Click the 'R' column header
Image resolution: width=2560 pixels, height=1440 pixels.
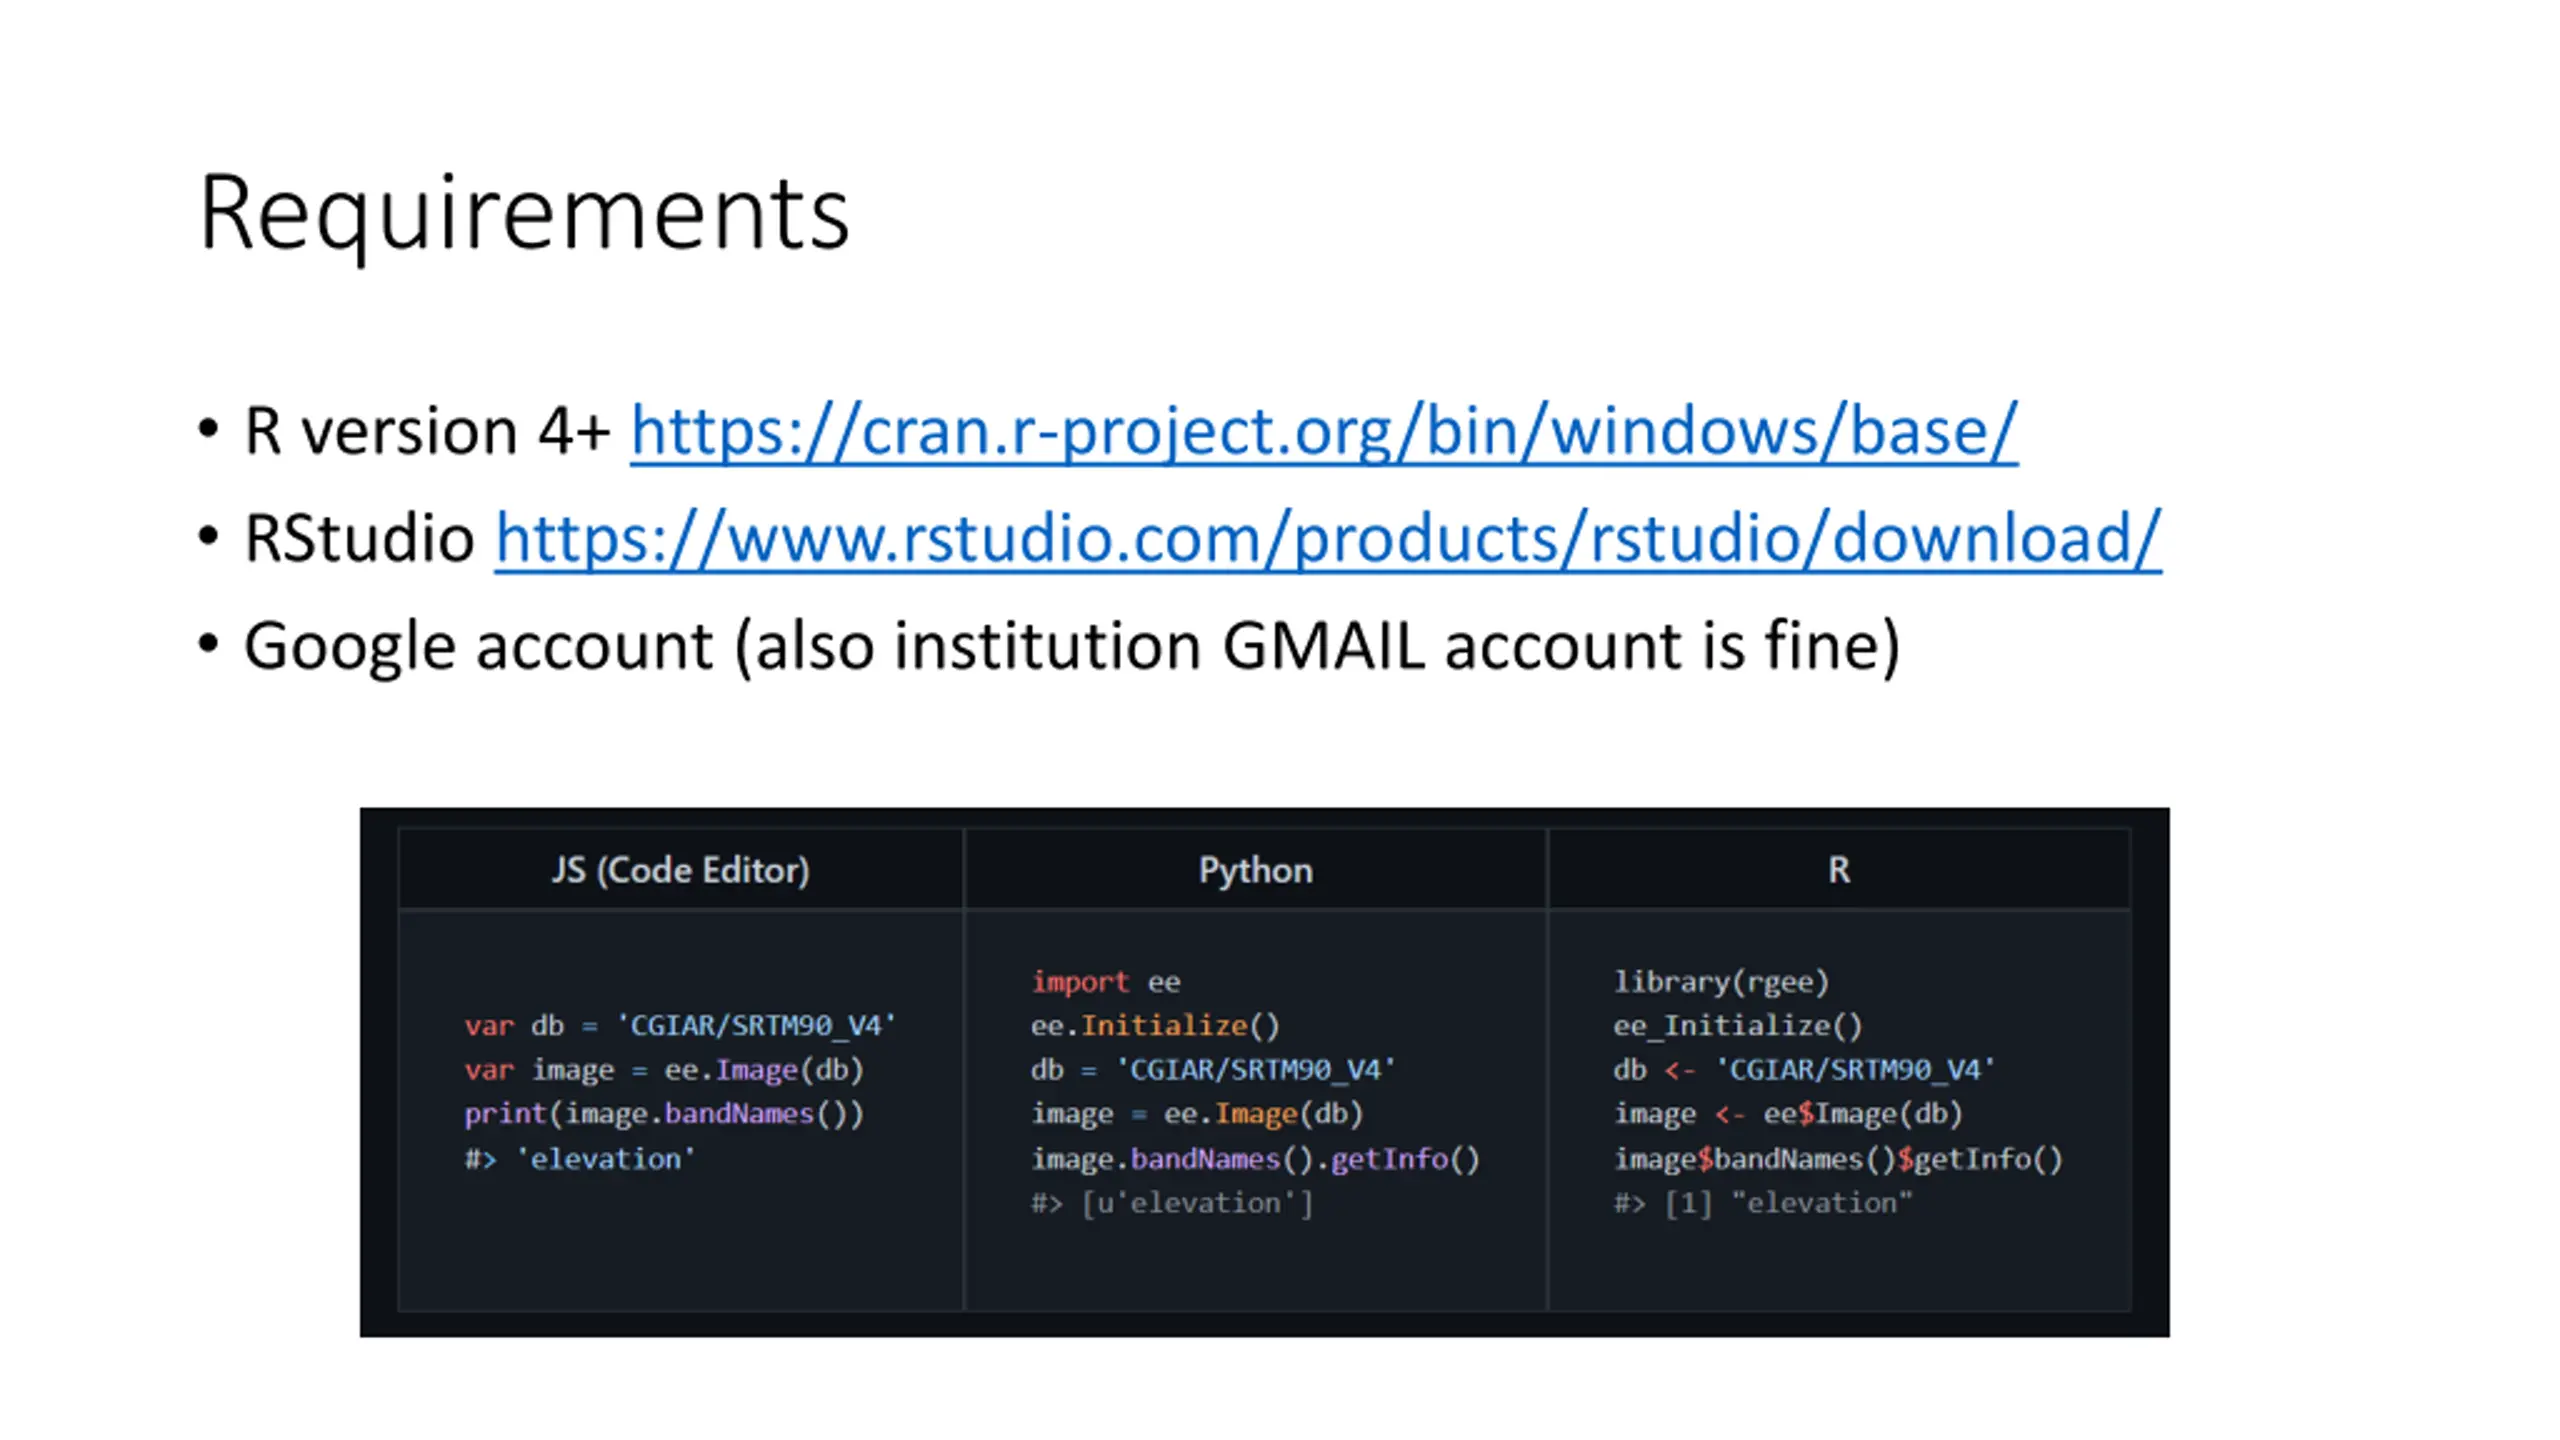(1839, 870)
